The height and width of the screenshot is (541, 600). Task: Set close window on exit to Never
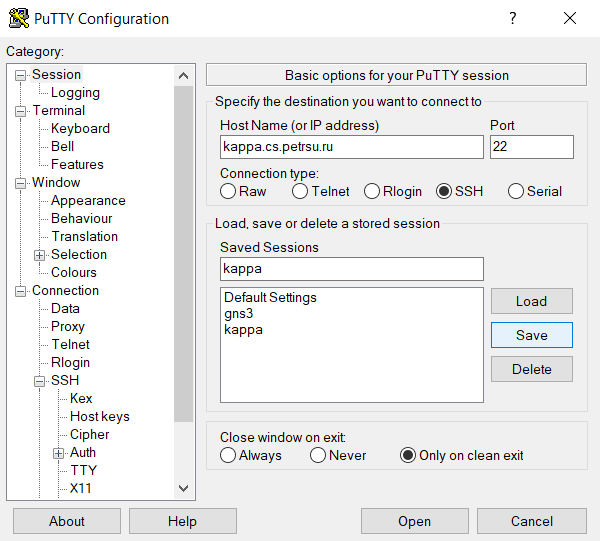pos(318,455)
